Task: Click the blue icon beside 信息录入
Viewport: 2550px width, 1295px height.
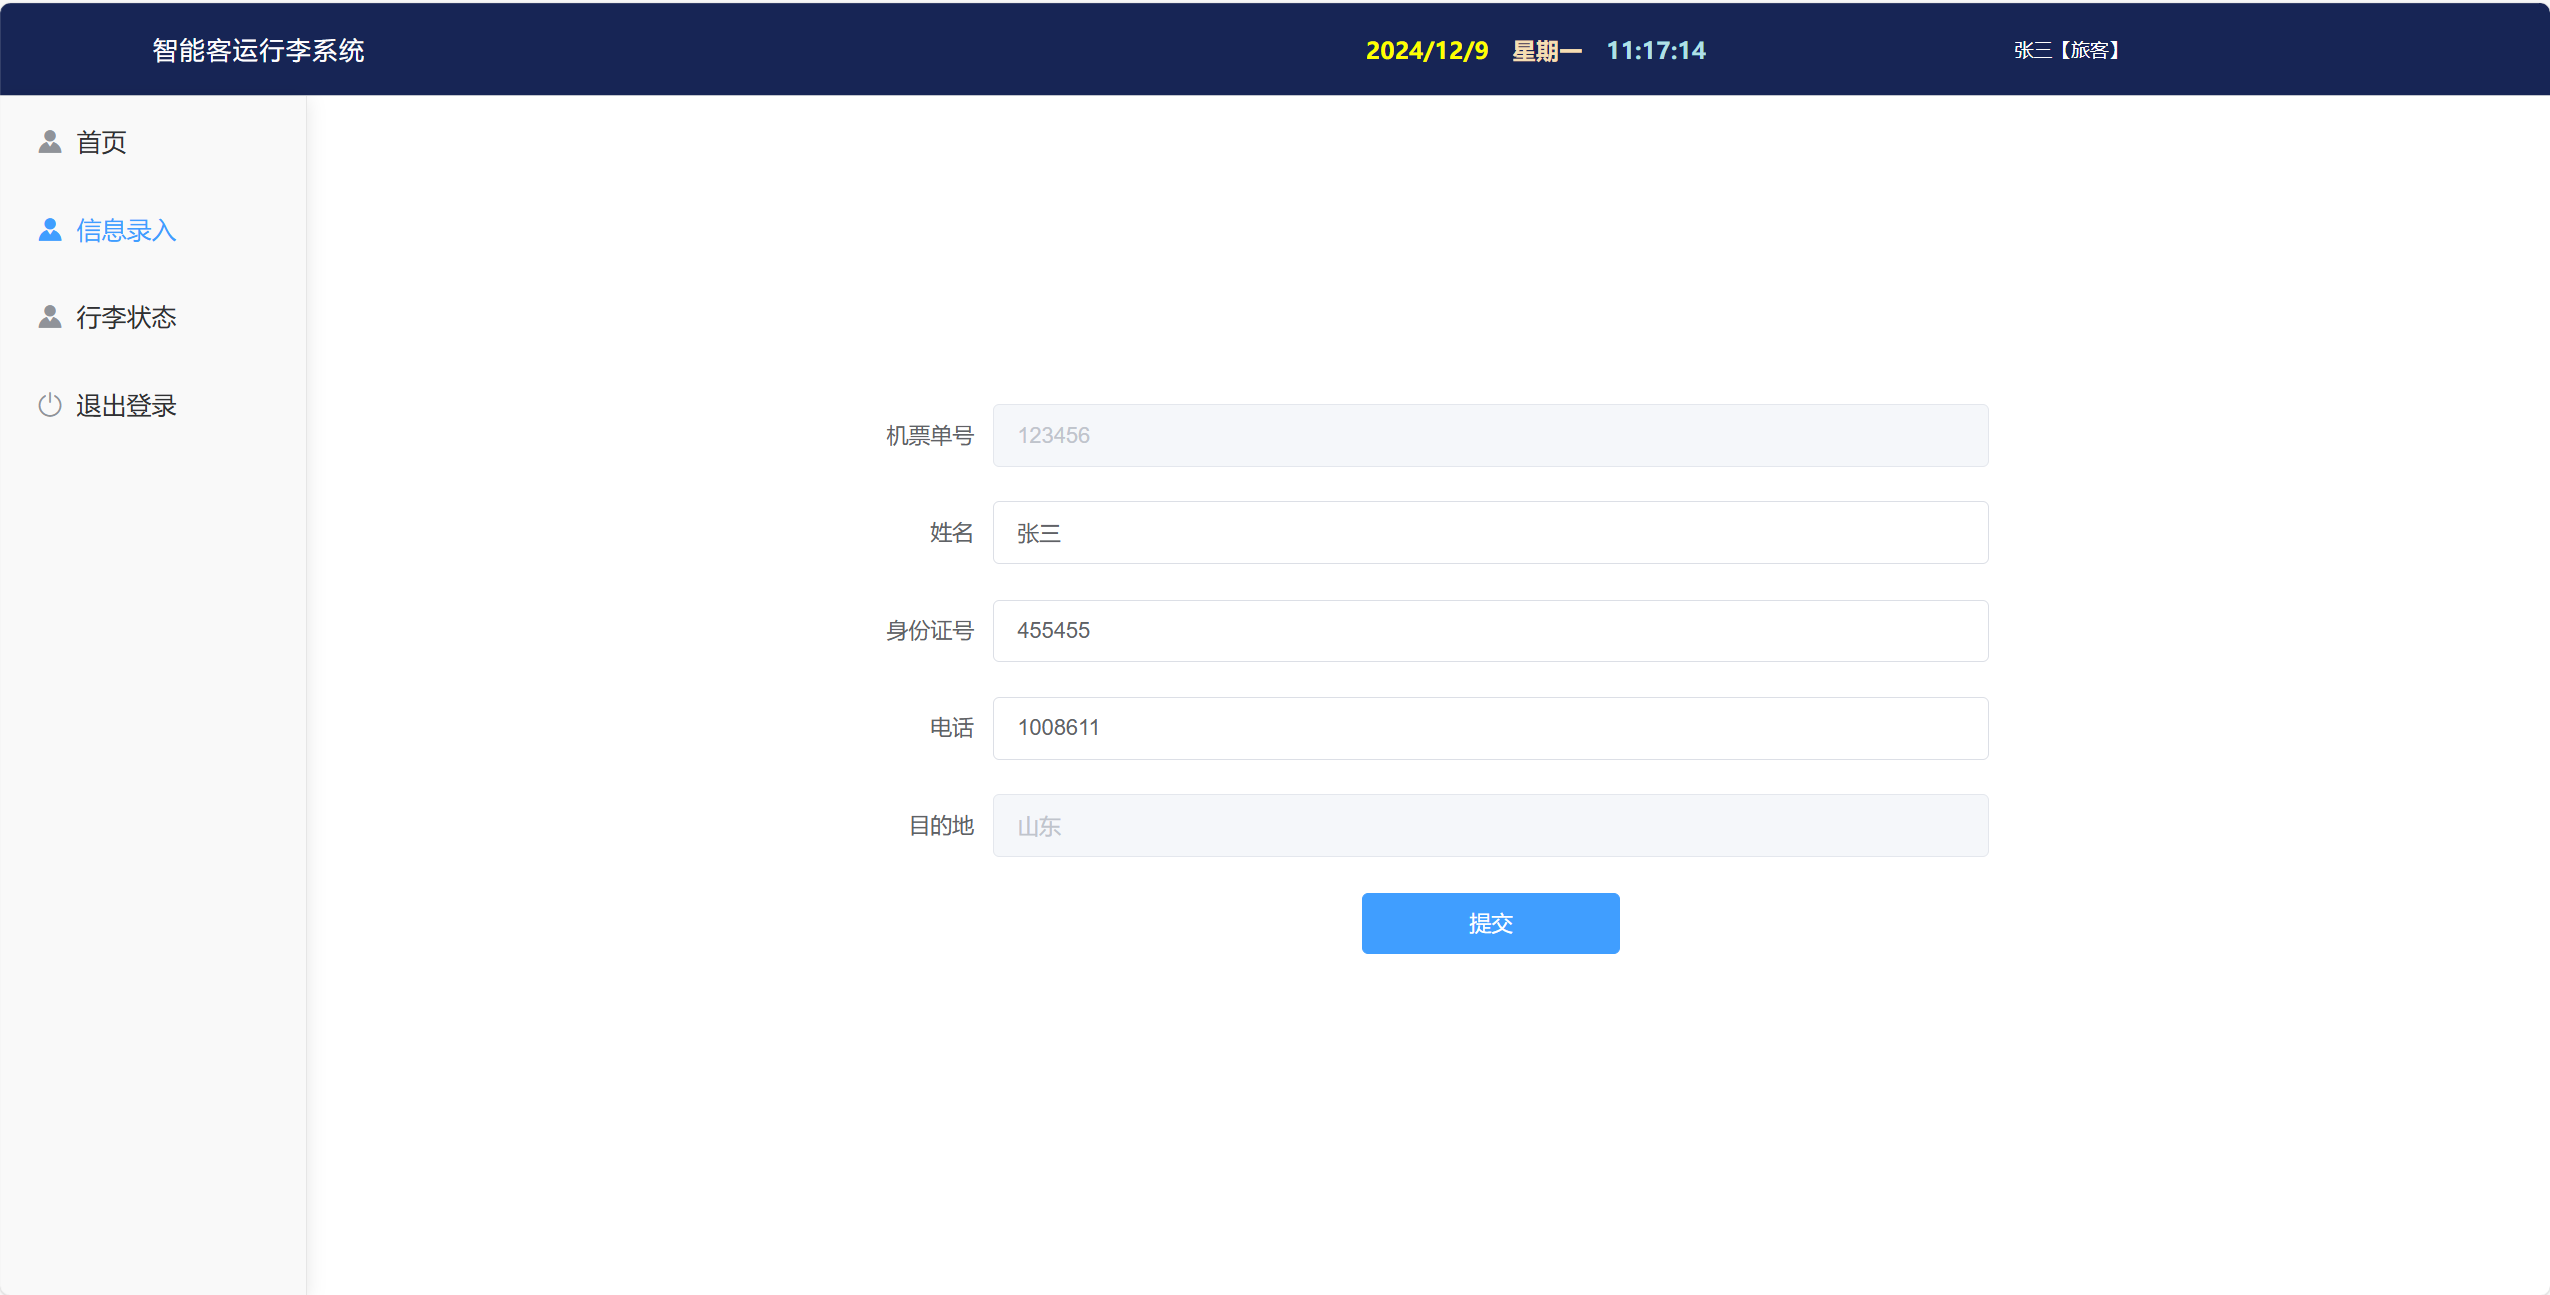Action: pos(49,230)
